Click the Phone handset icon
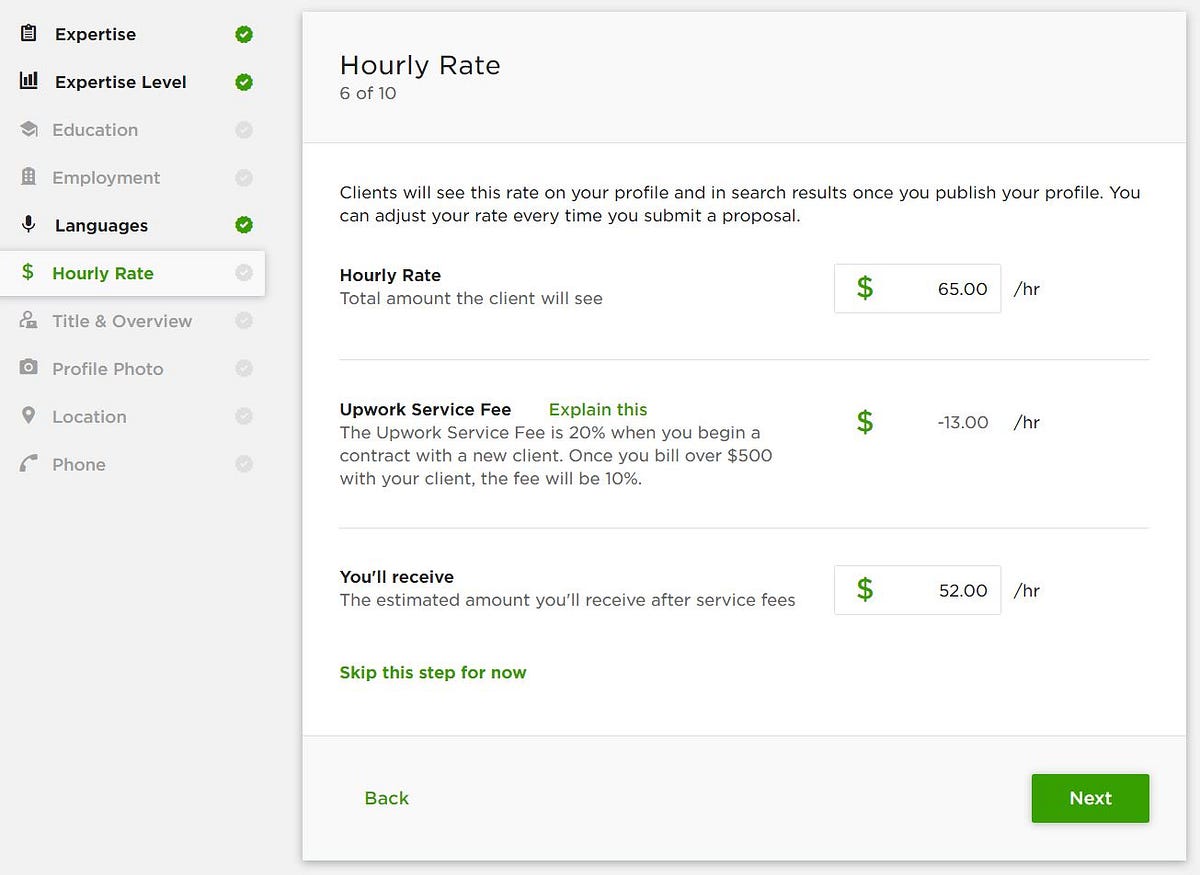This screenshot has width=1200, height=875. pyautogui.click(x=28, y=464)
